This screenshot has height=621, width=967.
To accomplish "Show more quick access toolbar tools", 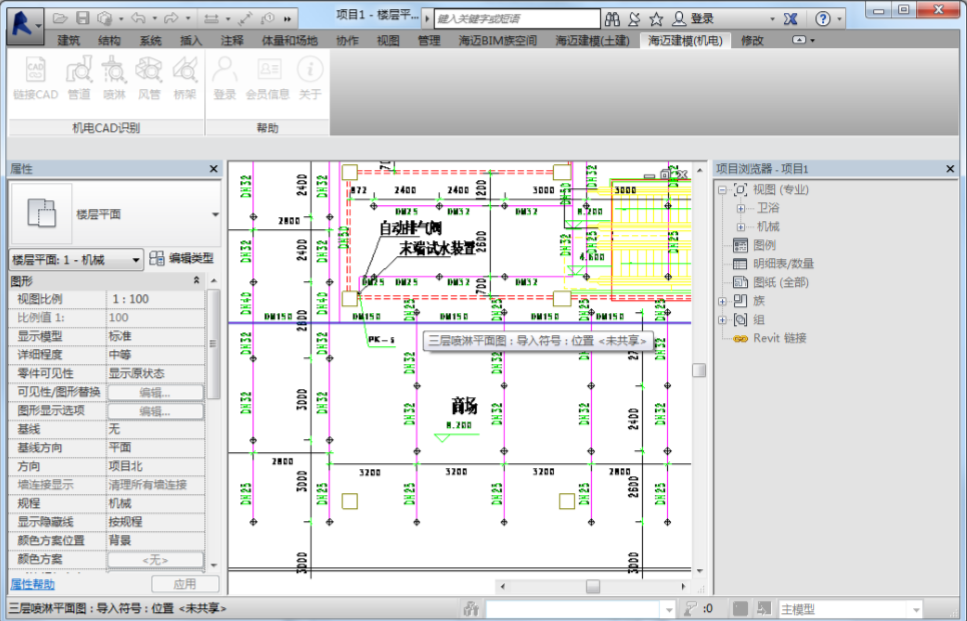I will 287,19.
